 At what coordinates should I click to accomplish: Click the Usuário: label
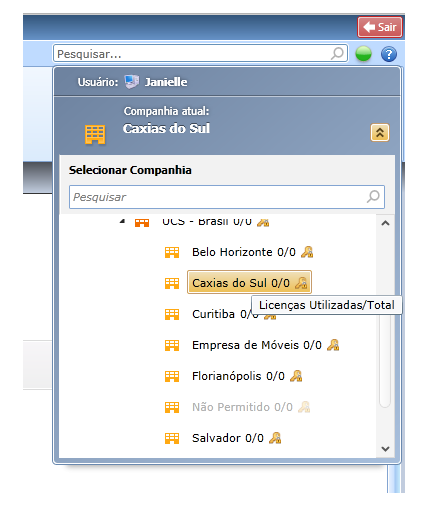tap(98, 82)
